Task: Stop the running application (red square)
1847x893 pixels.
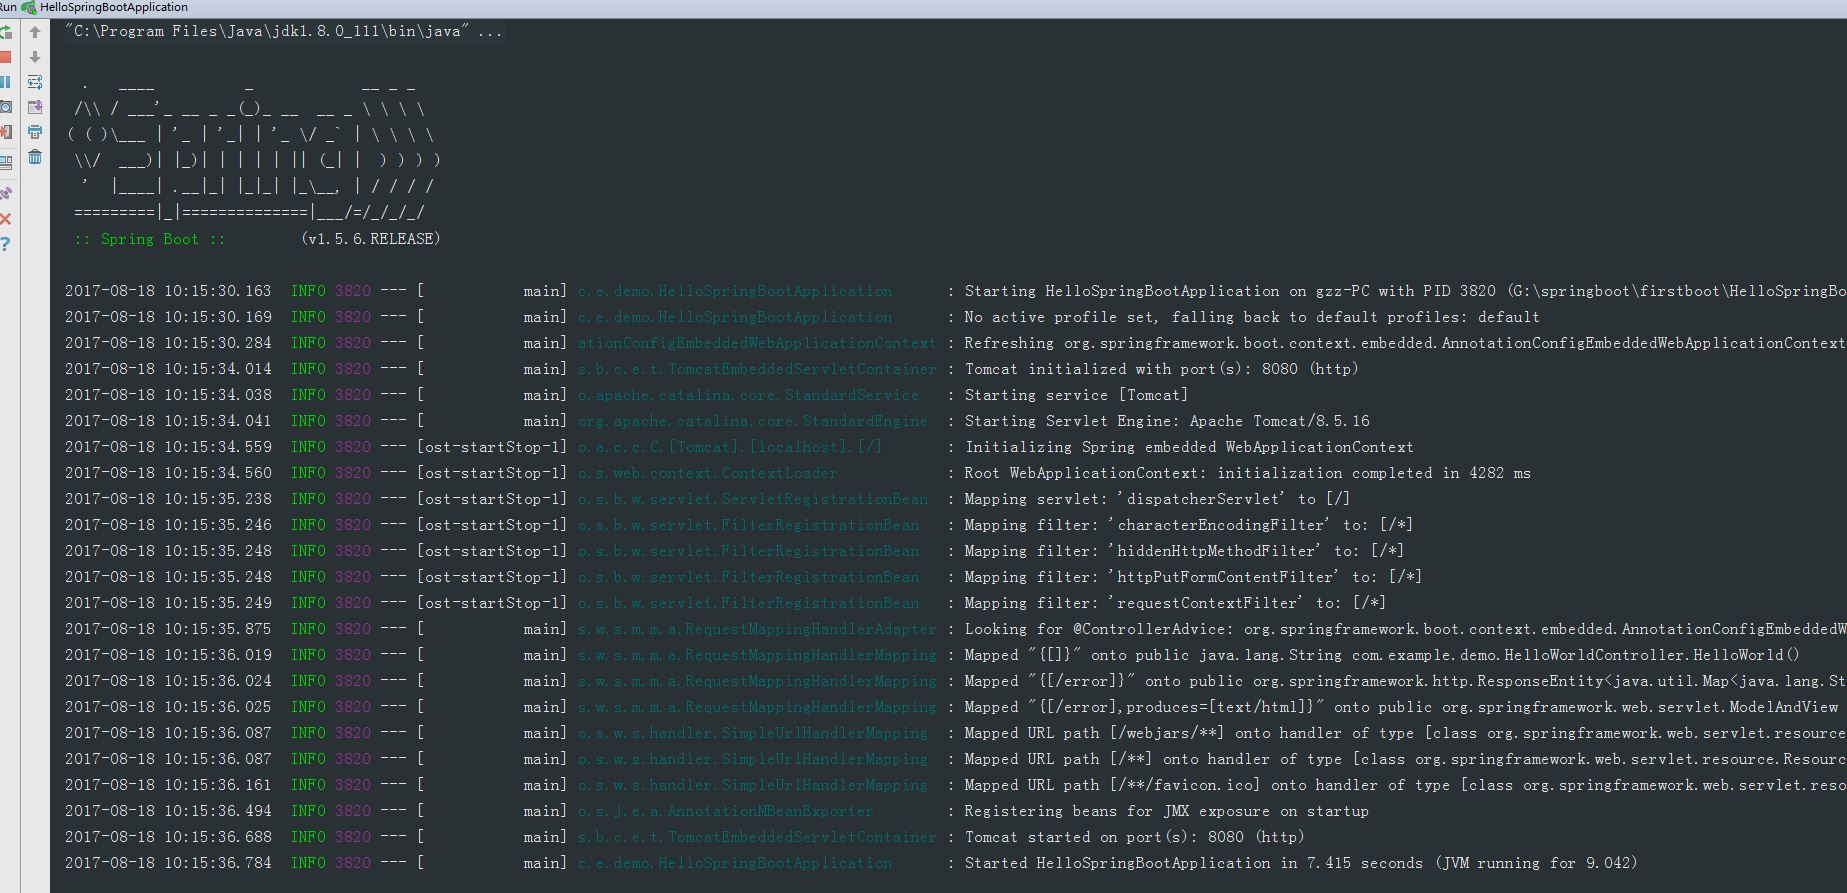Action: pos(6,57)
